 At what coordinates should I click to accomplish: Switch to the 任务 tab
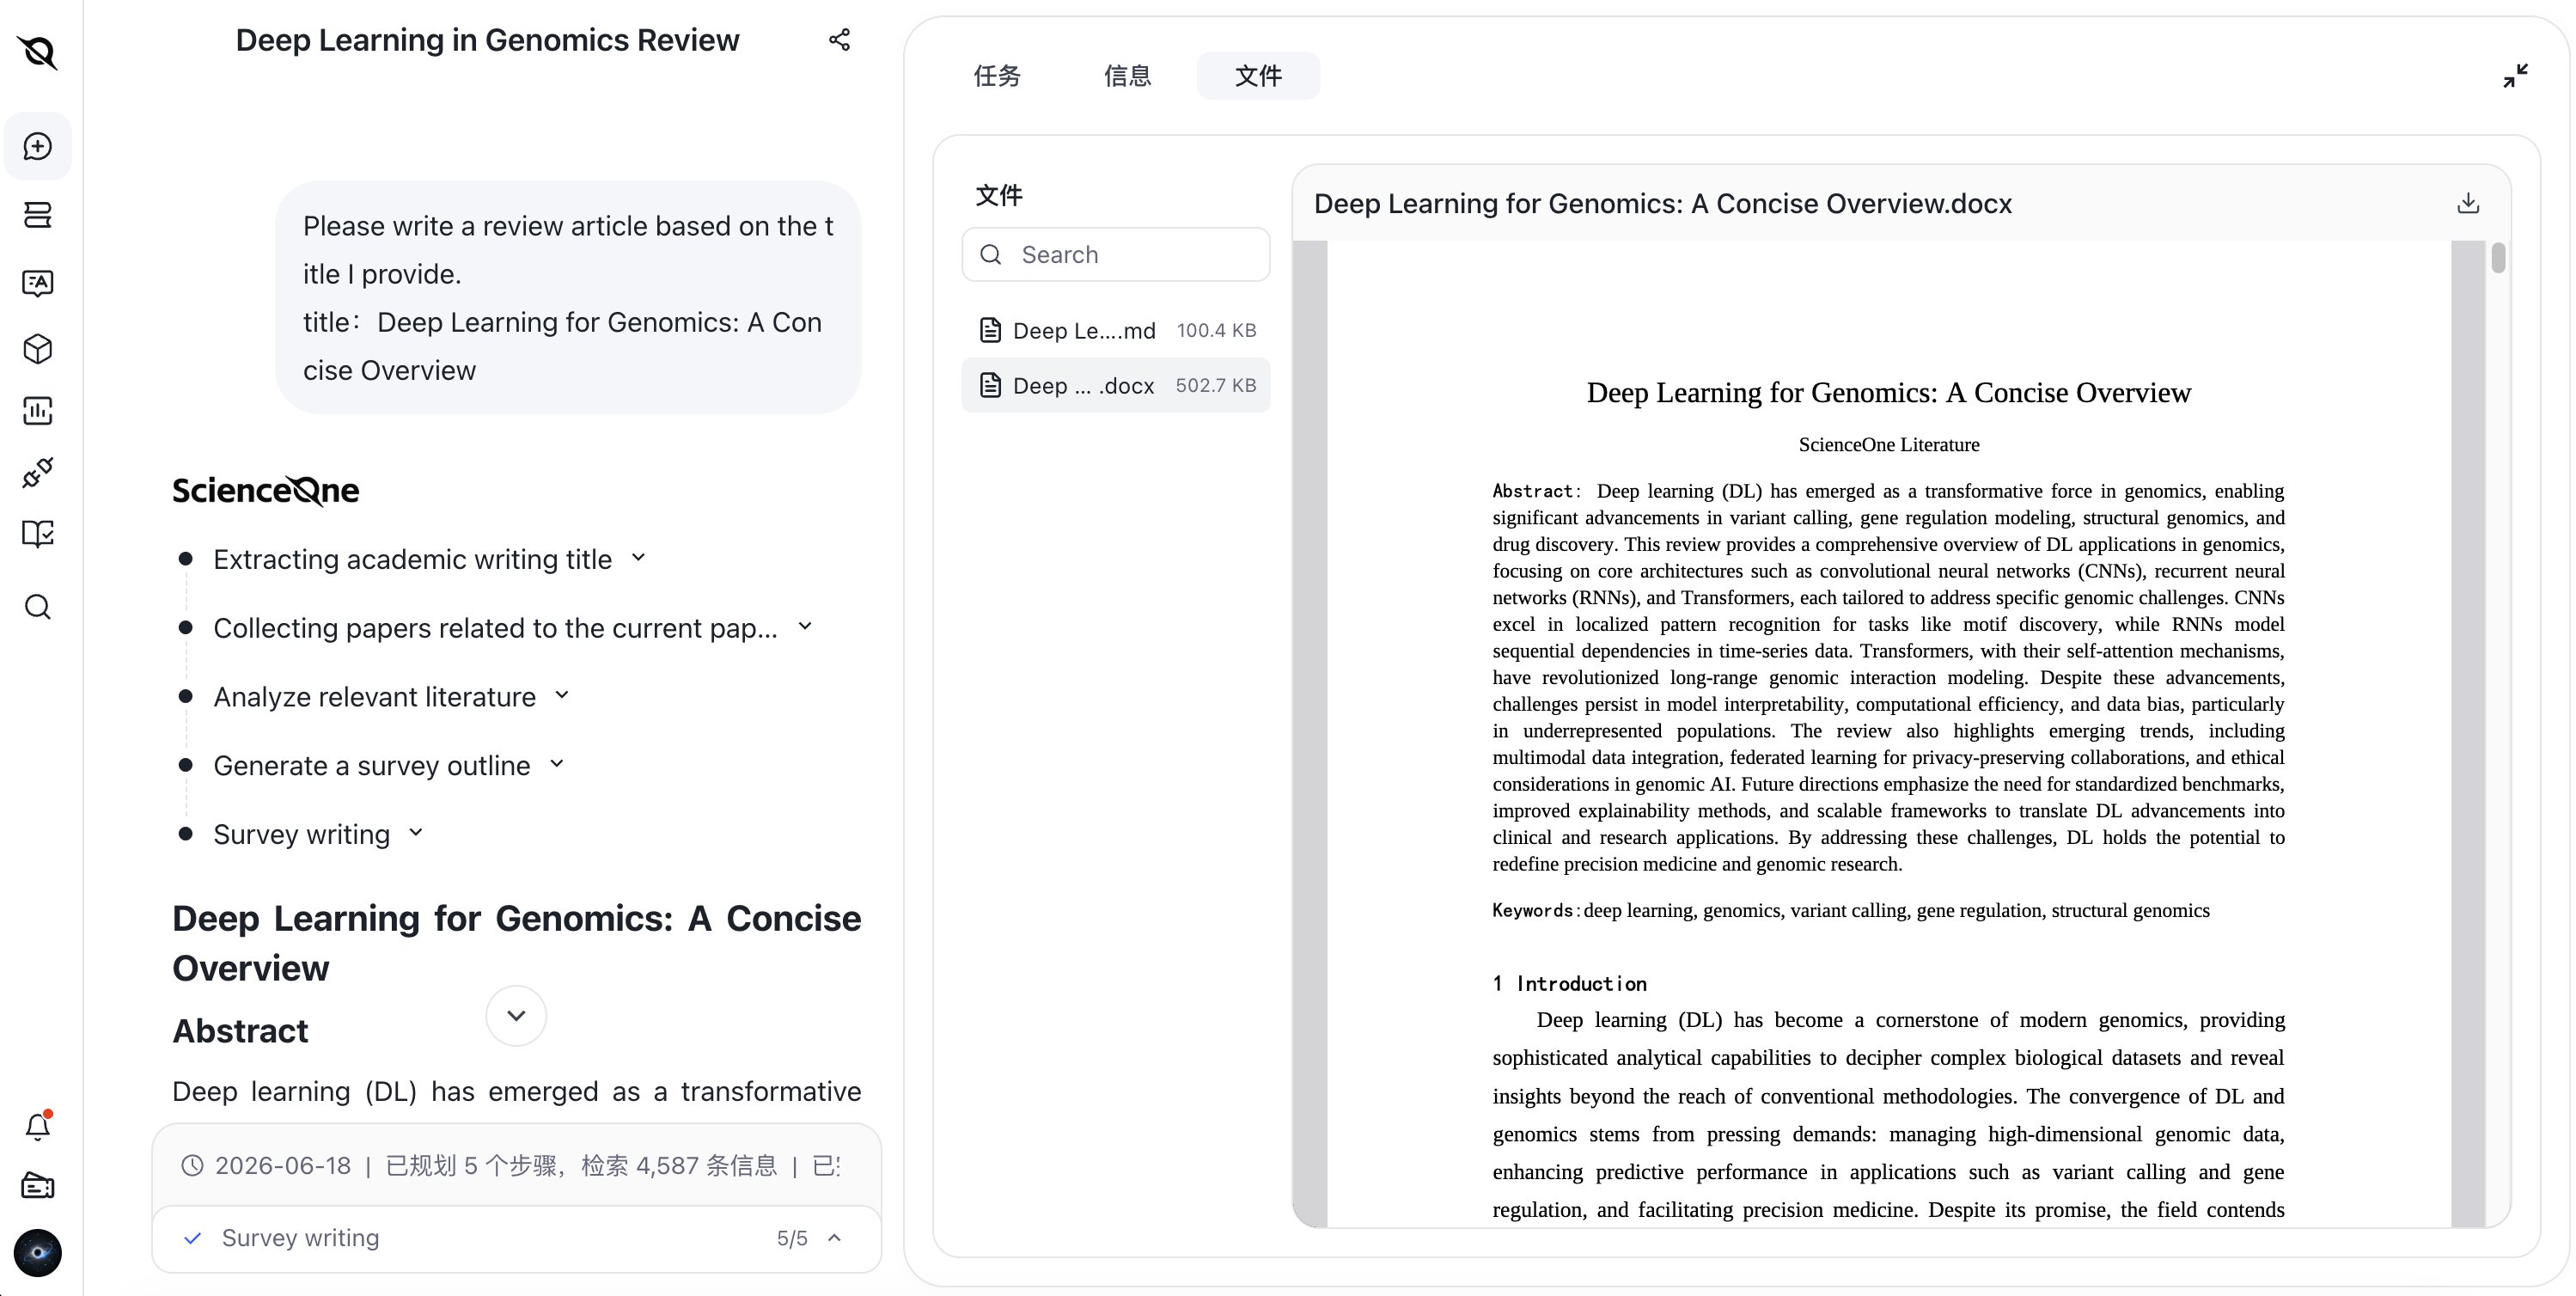(997, 76)
